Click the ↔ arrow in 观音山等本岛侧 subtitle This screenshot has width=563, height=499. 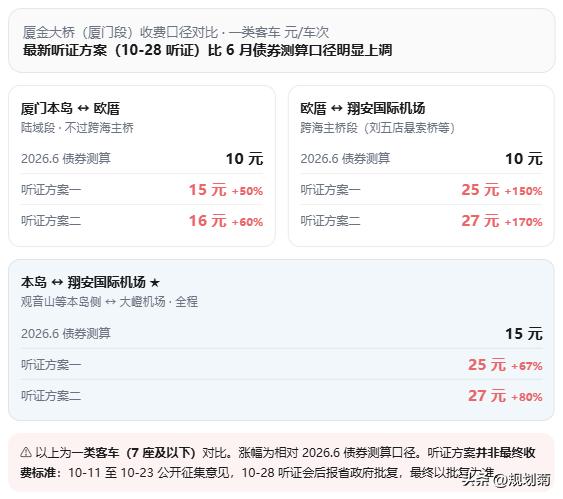point(110,302)
